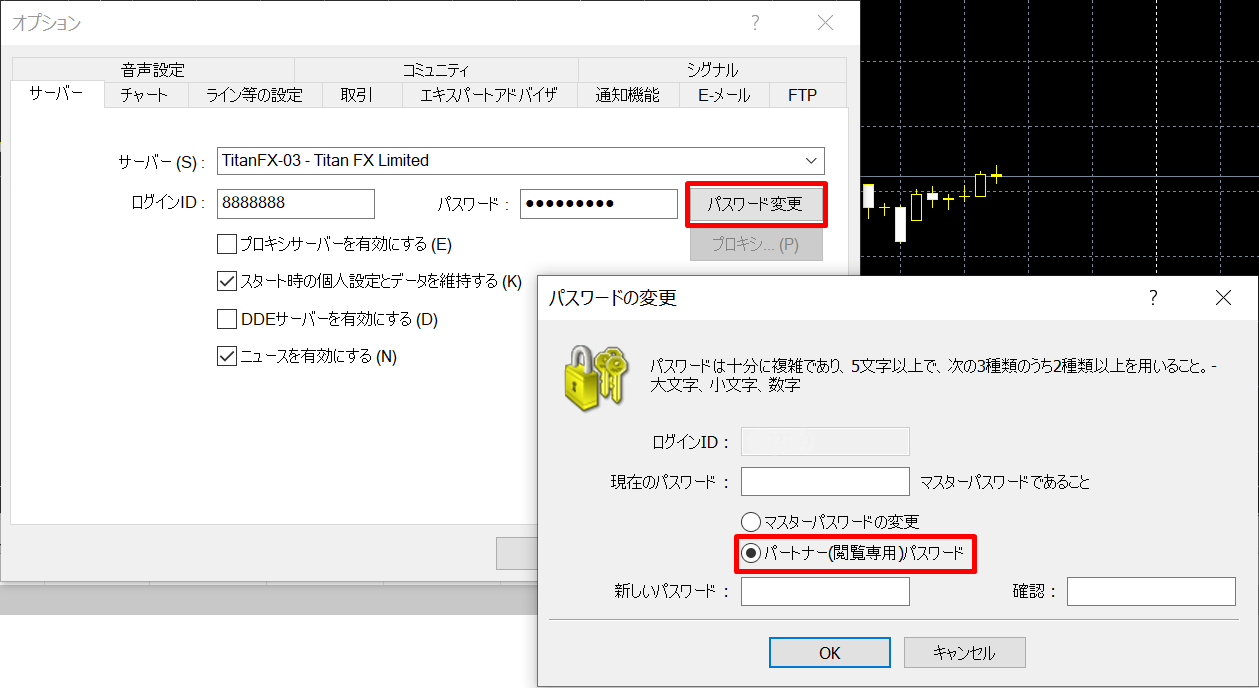Click the キャンセル button
This screenshot has width=1259, height=688.
click(x=964, y=653)
